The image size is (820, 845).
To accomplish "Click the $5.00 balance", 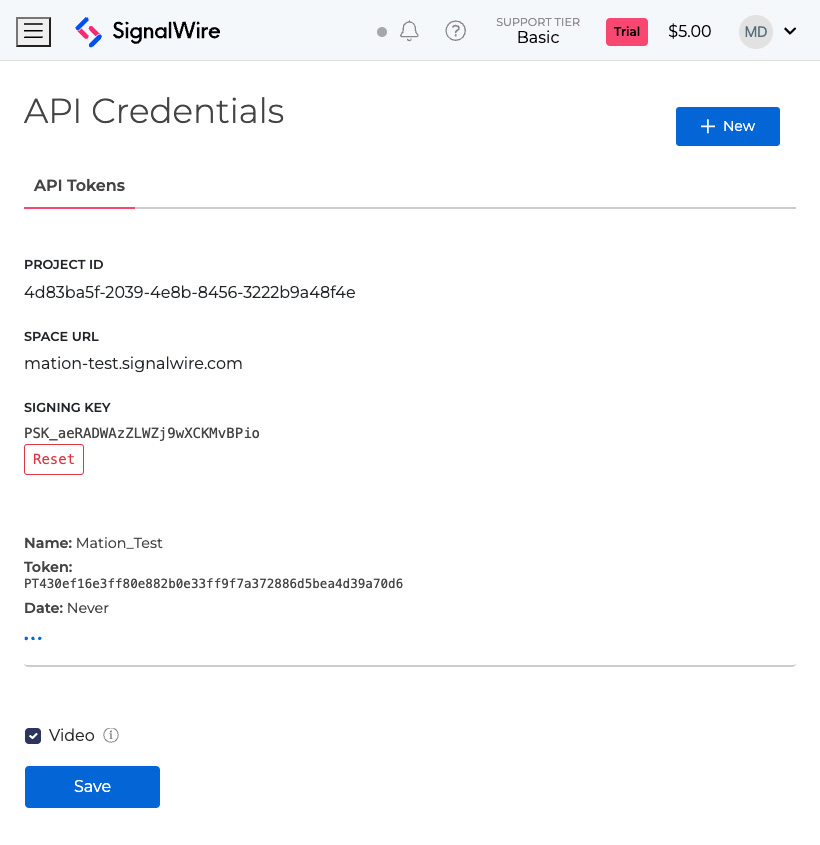I will tap(690, 31).
